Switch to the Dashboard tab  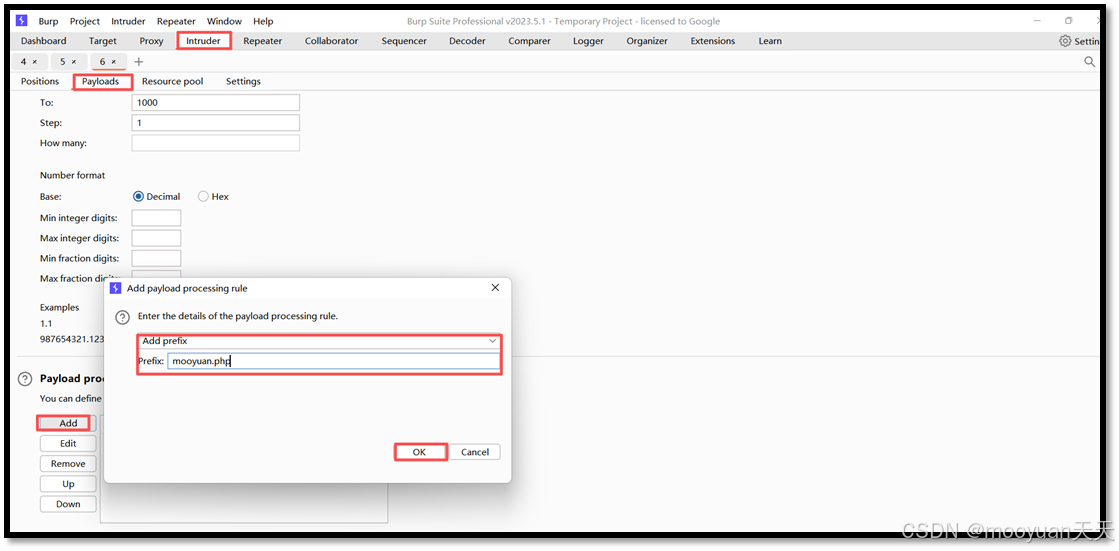tap(44, 41)
